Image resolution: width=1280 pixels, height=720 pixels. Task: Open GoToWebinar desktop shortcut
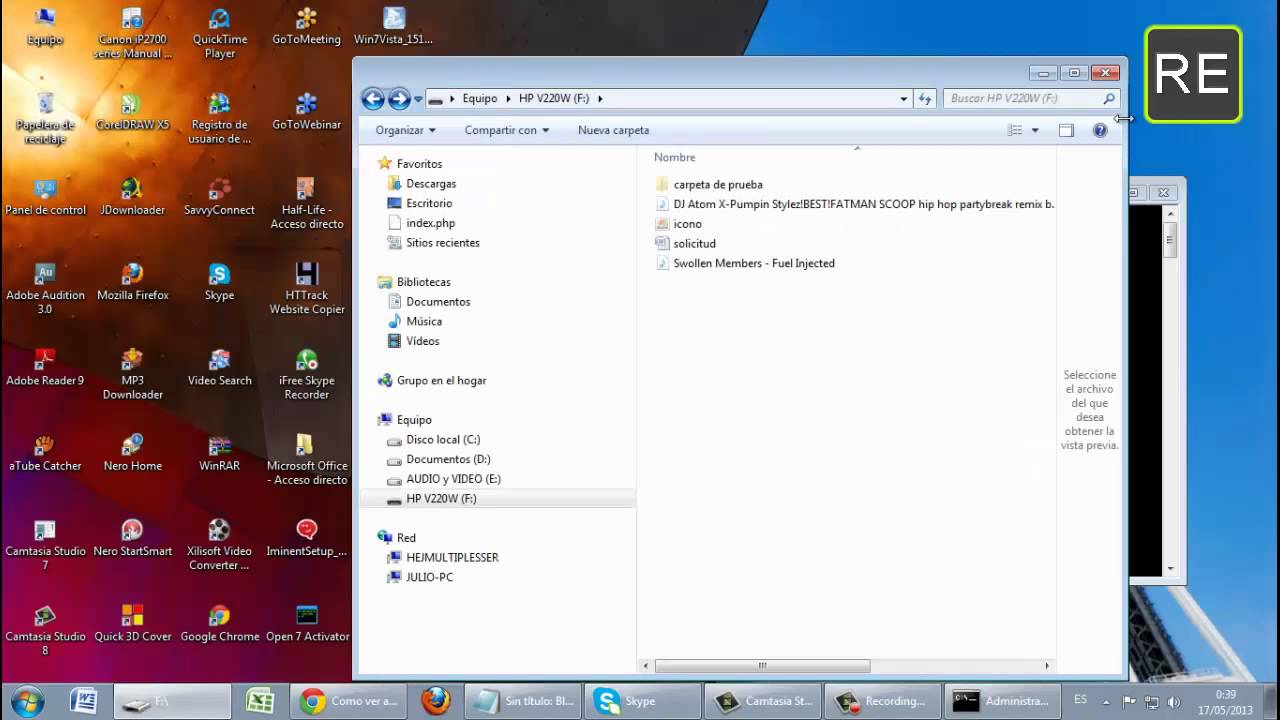point(306,112)
